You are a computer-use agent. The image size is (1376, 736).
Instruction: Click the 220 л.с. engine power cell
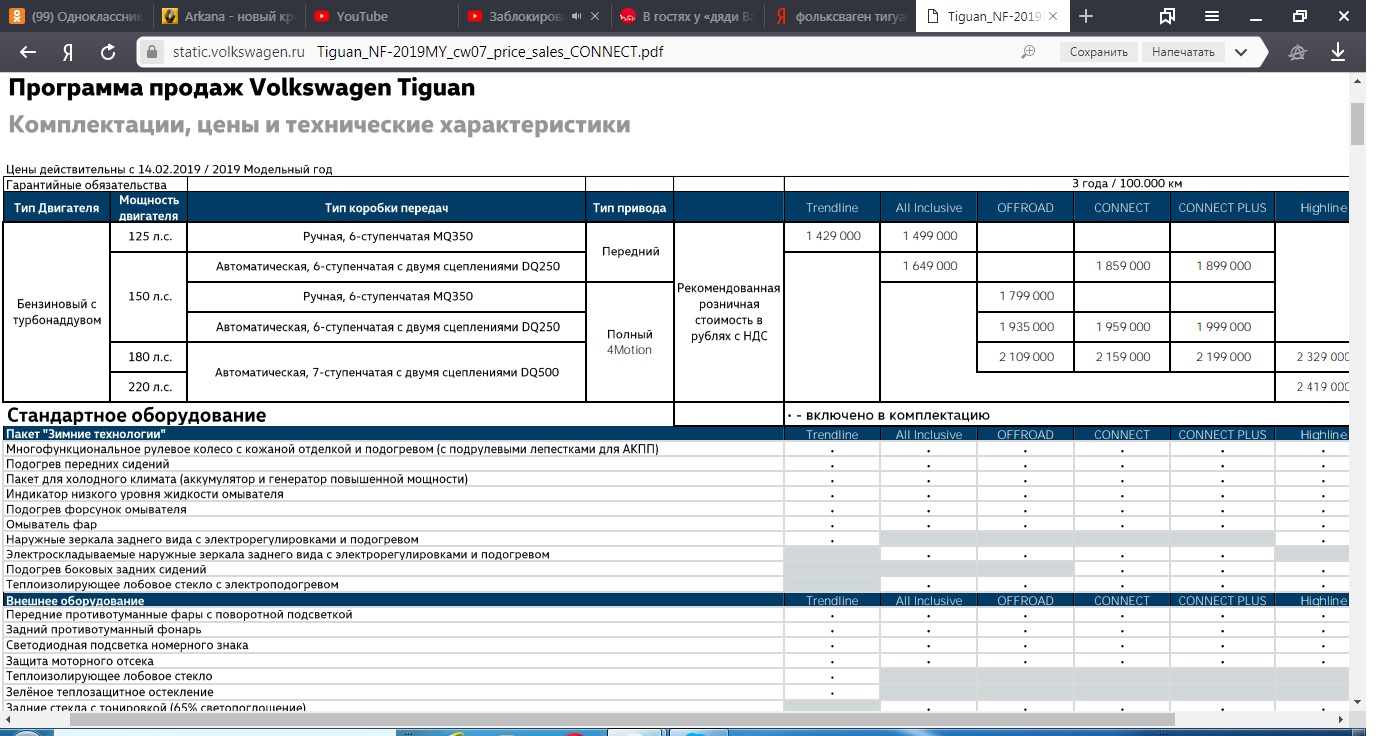(x=149, y=387)
